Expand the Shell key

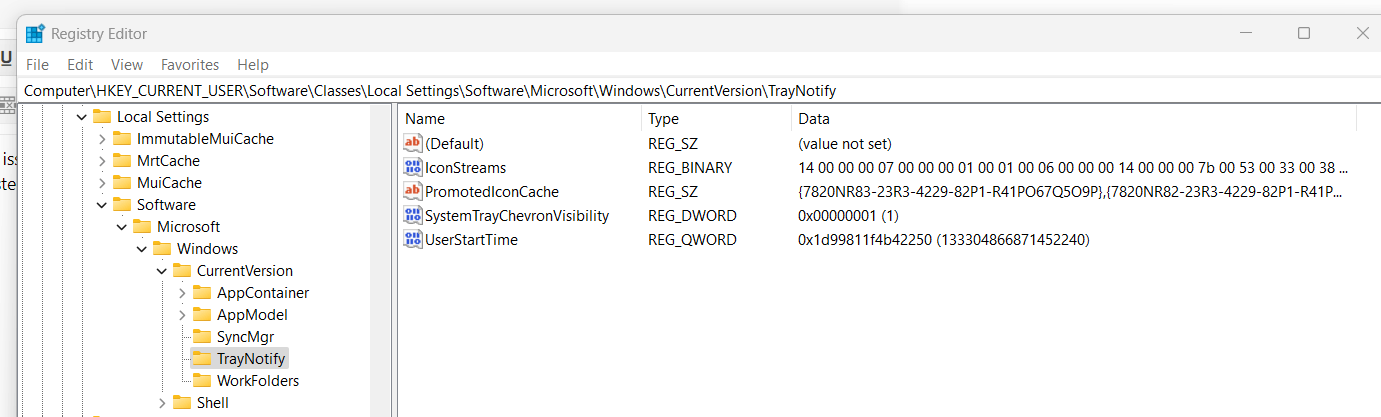click(162, 403)
